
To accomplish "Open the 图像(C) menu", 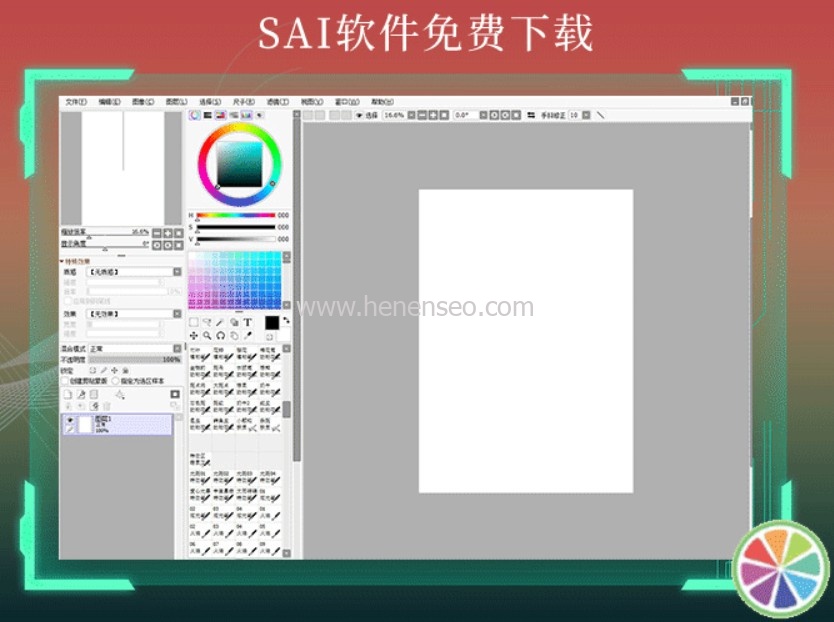I will tap(143, 102).
